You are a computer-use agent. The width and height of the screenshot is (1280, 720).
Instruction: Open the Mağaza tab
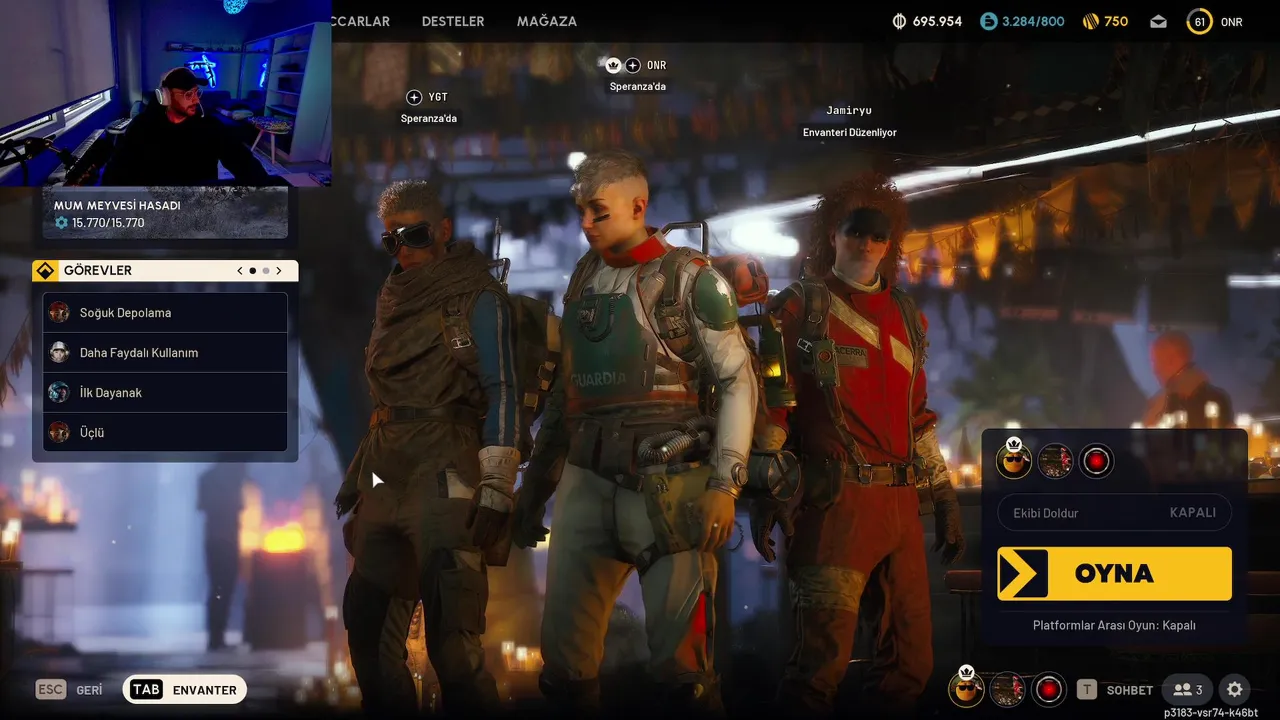[547, 21]
